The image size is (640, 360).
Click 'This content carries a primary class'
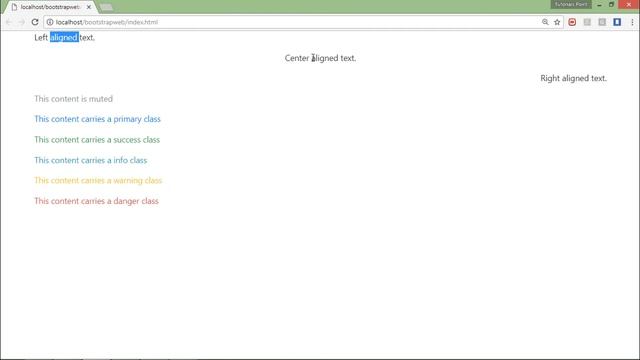(x=98, y=119)
